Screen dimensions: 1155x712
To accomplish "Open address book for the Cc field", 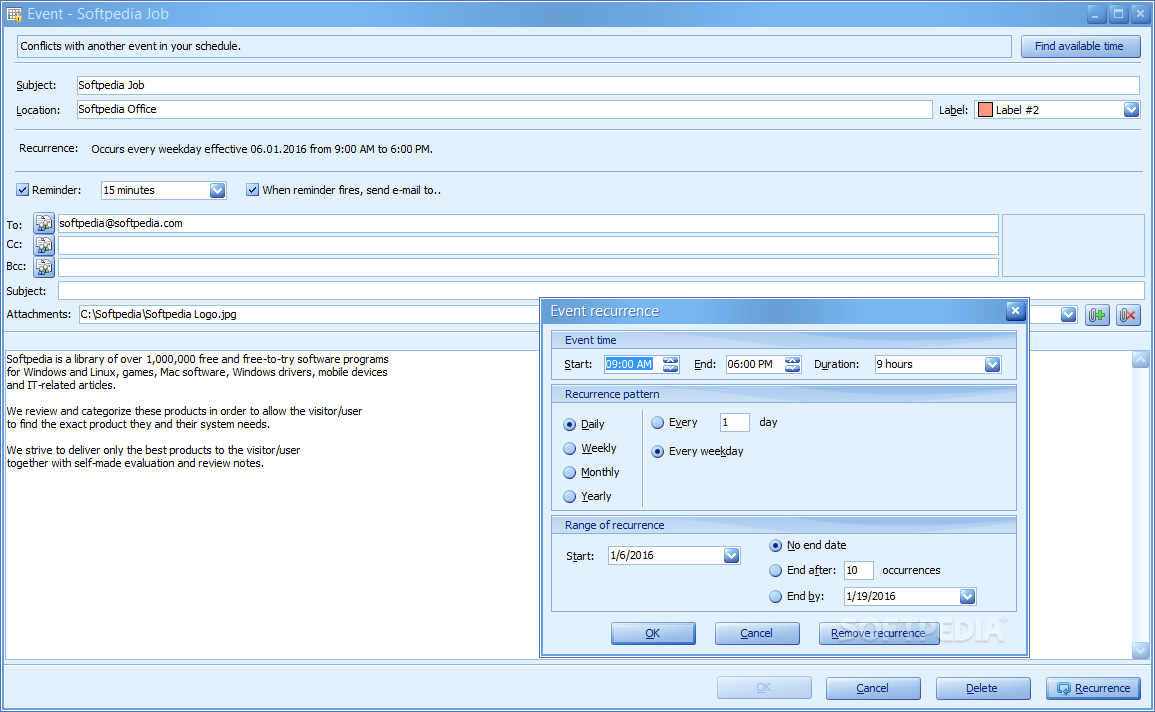I will 43,245.
